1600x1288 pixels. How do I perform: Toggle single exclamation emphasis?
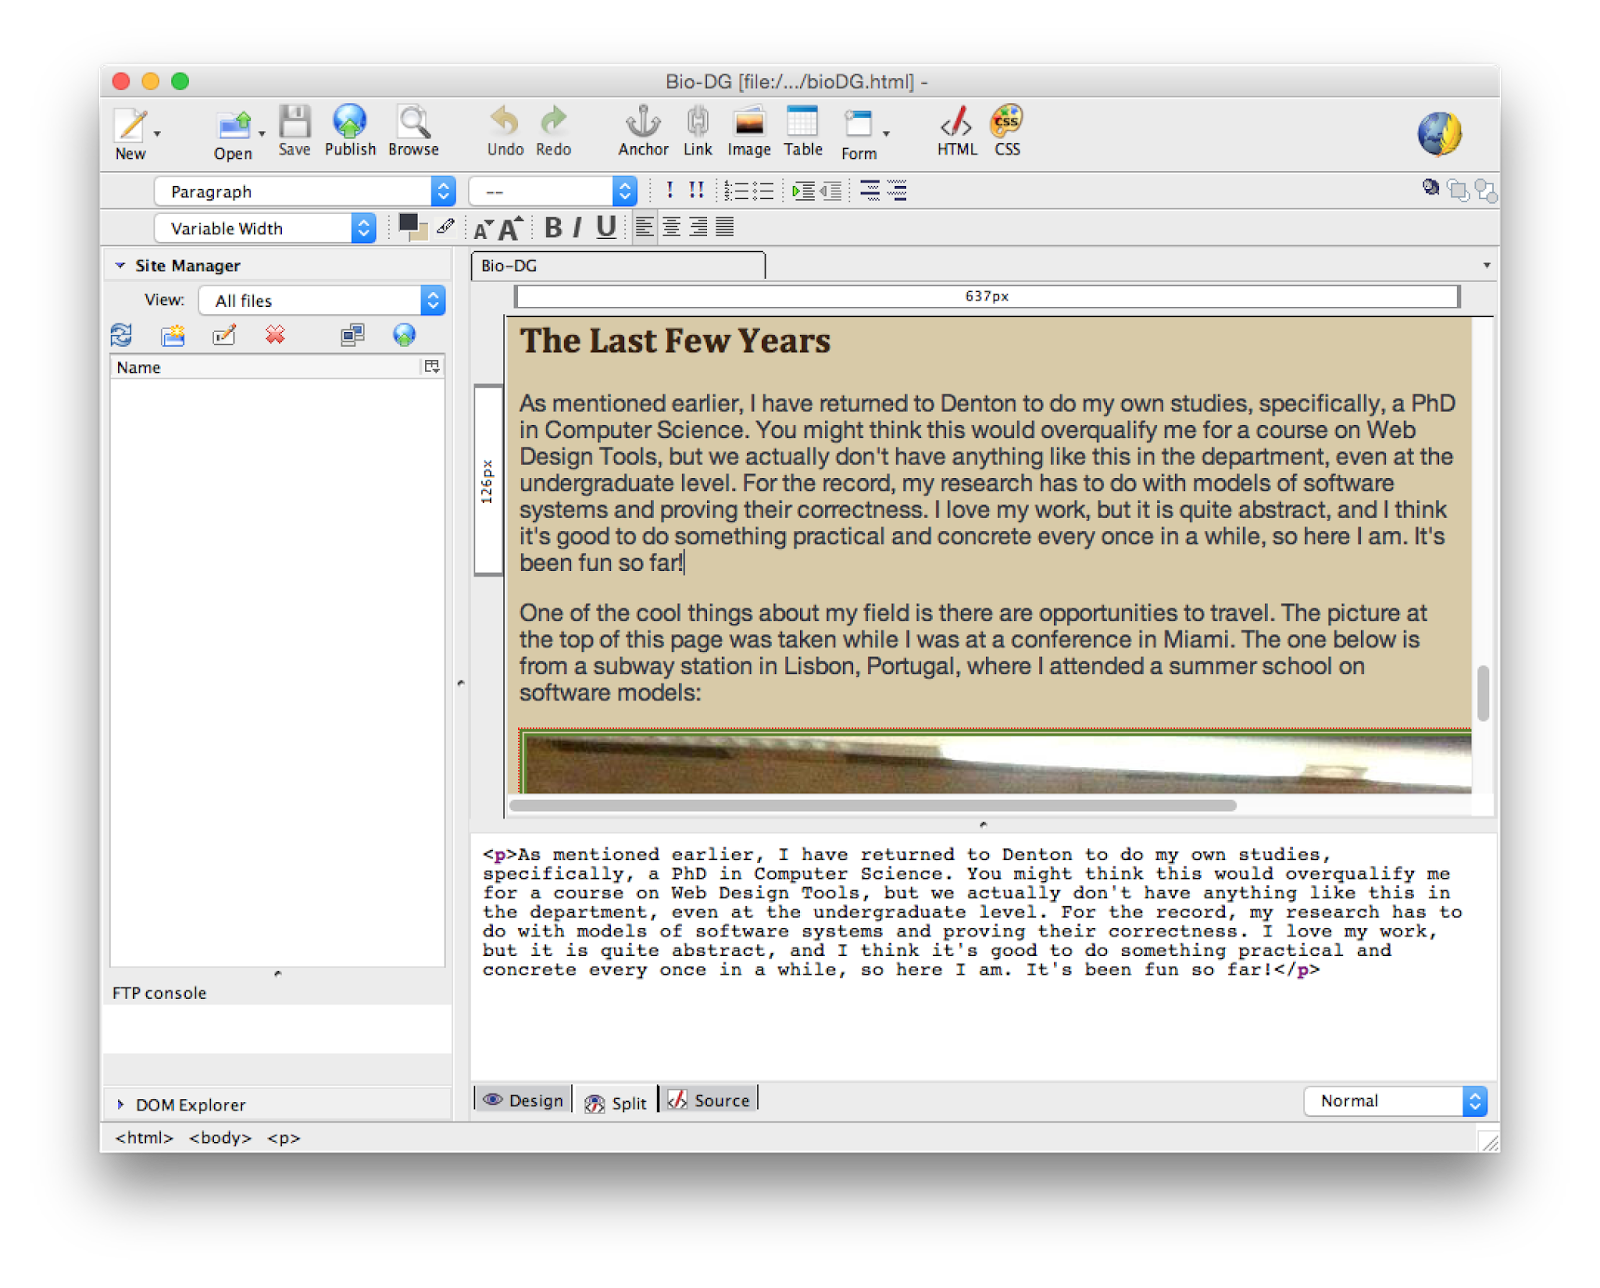(669, 190)
